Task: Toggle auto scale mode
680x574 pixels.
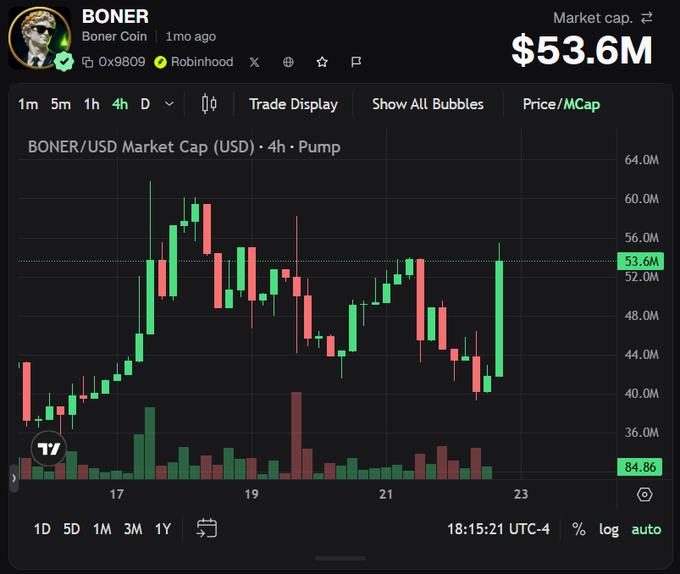Action: [646, 529]
